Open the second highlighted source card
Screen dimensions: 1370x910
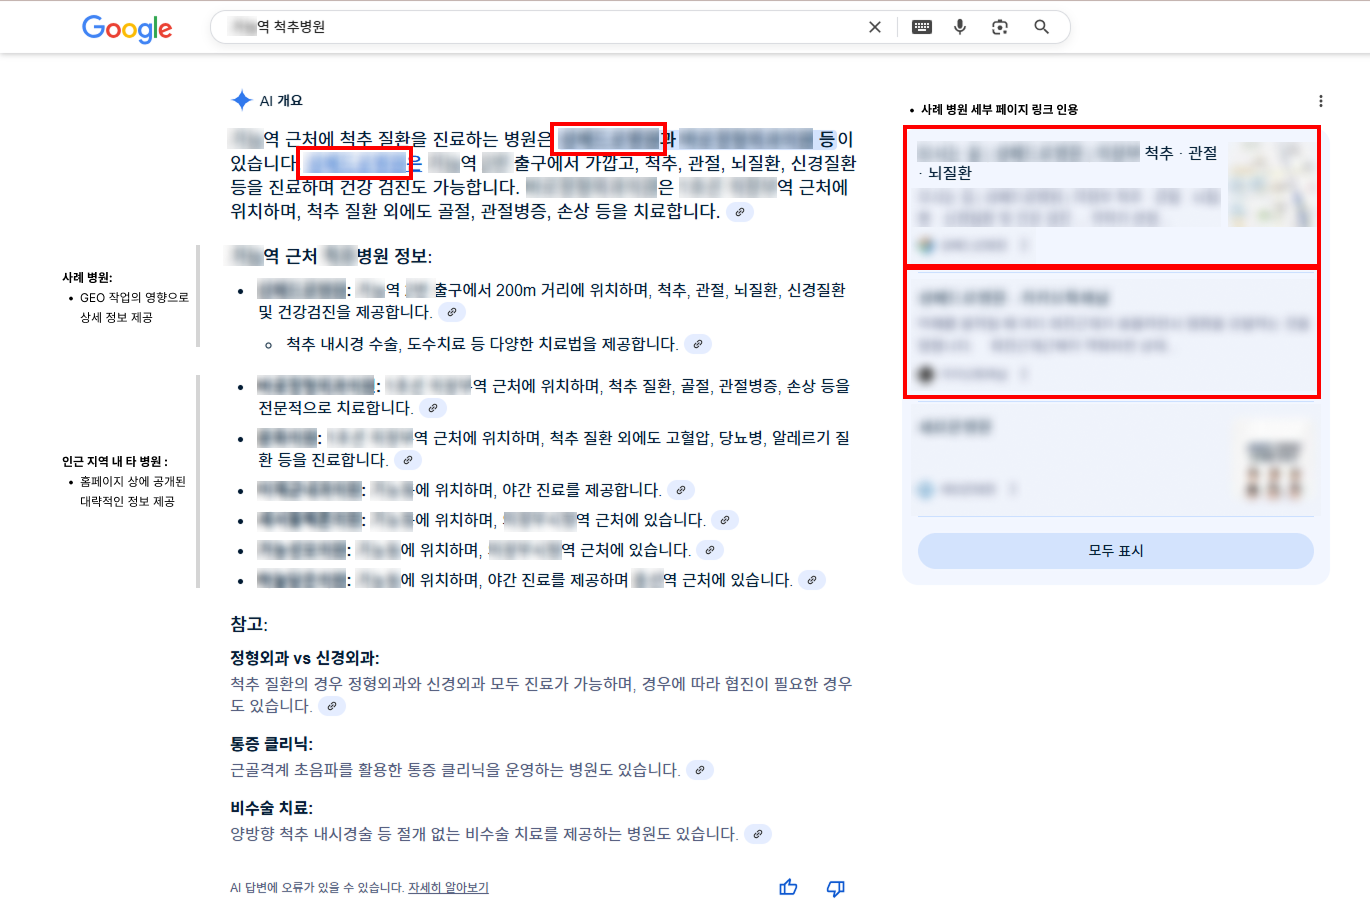coord(1112,333)
